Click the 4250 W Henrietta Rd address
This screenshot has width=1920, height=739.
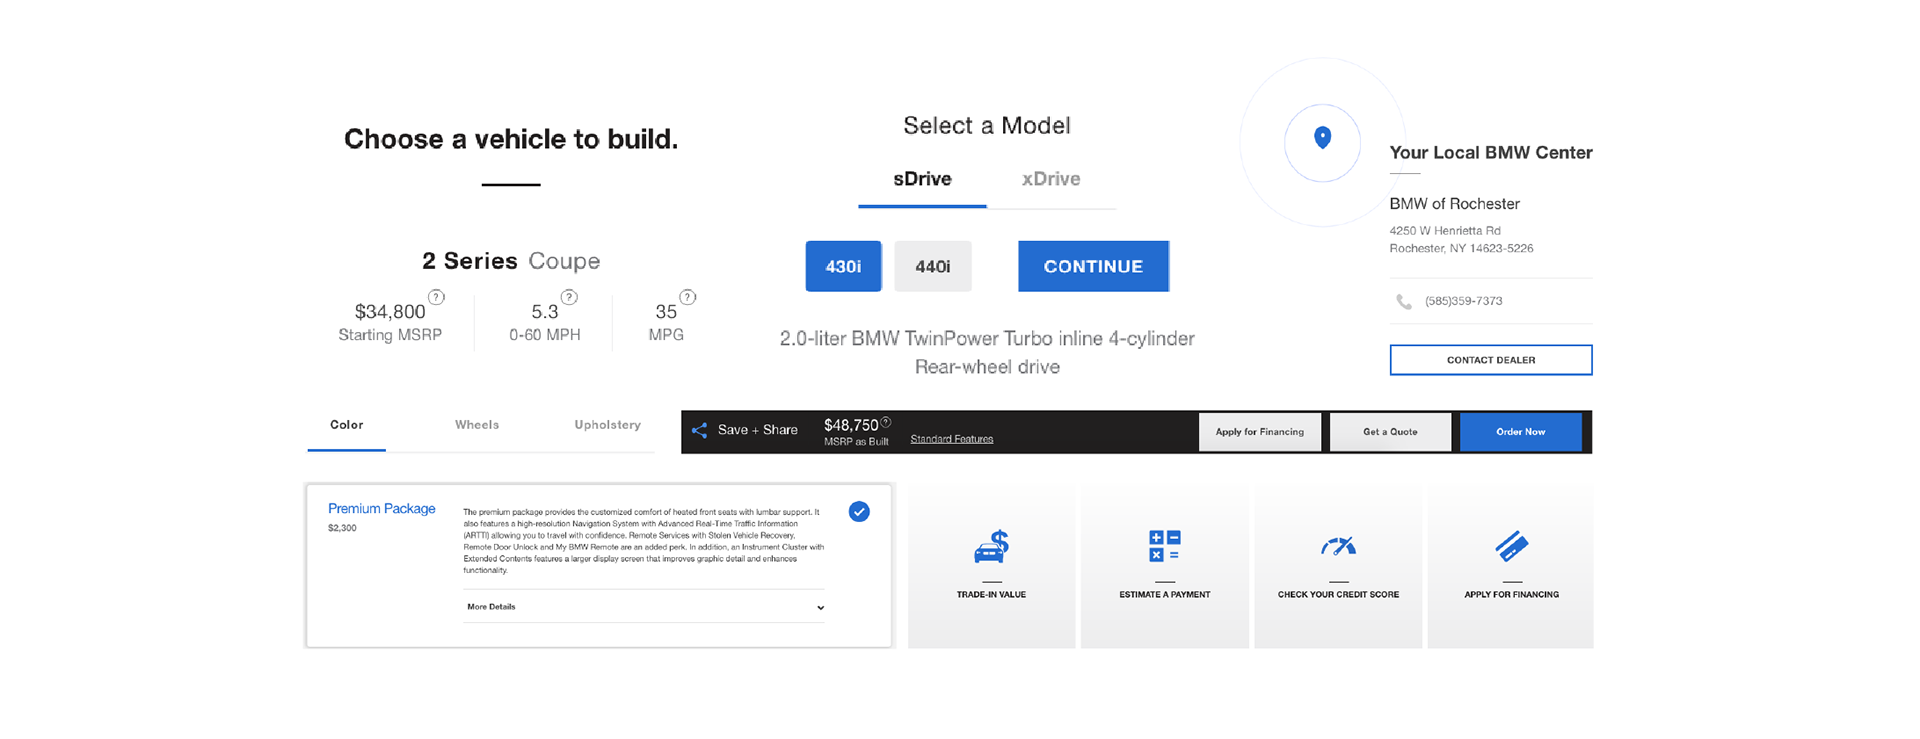coord(1445,231)
